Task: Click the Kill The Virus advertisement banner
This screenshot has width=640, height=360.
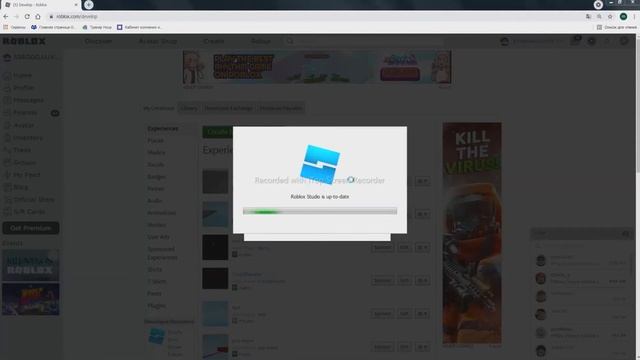Action: pos(472,233)
